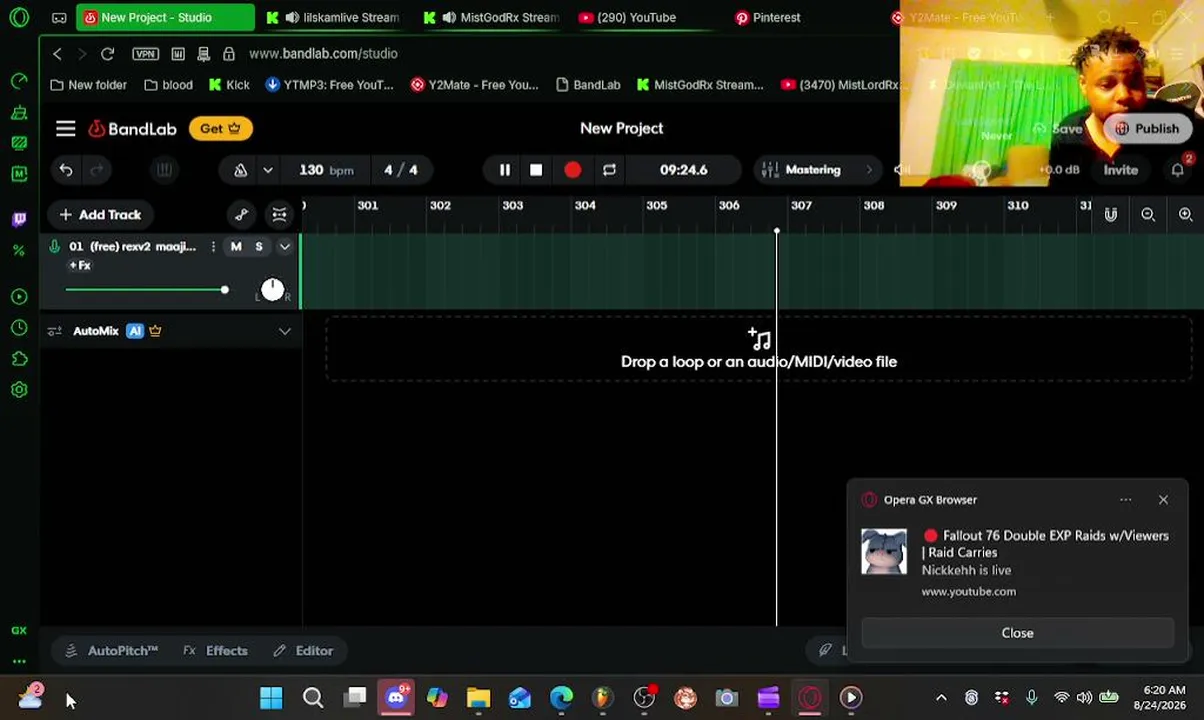
Task: Start recording with the red button
Action: [572, 170]
